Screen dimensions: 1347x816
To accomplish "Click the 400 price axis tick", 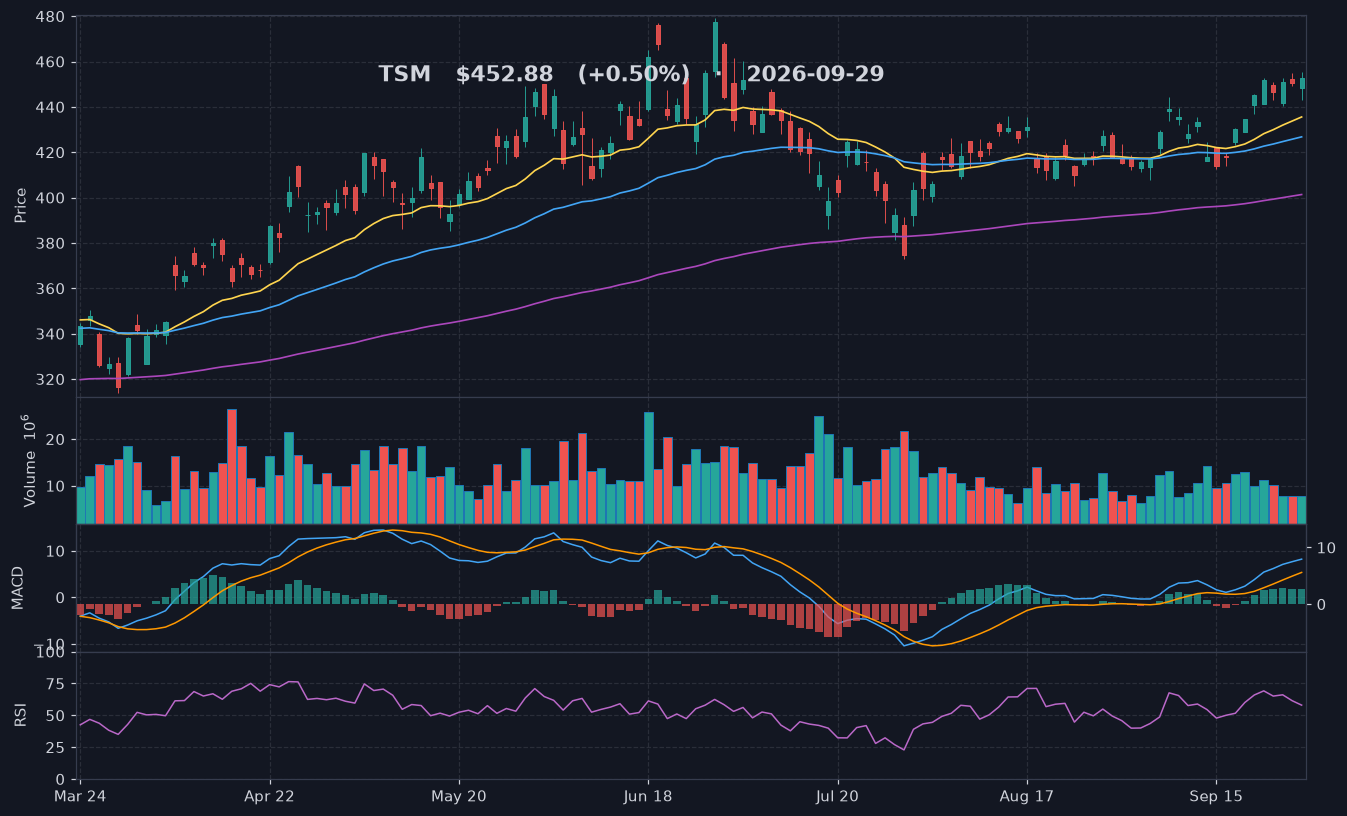I will (50, 199).
